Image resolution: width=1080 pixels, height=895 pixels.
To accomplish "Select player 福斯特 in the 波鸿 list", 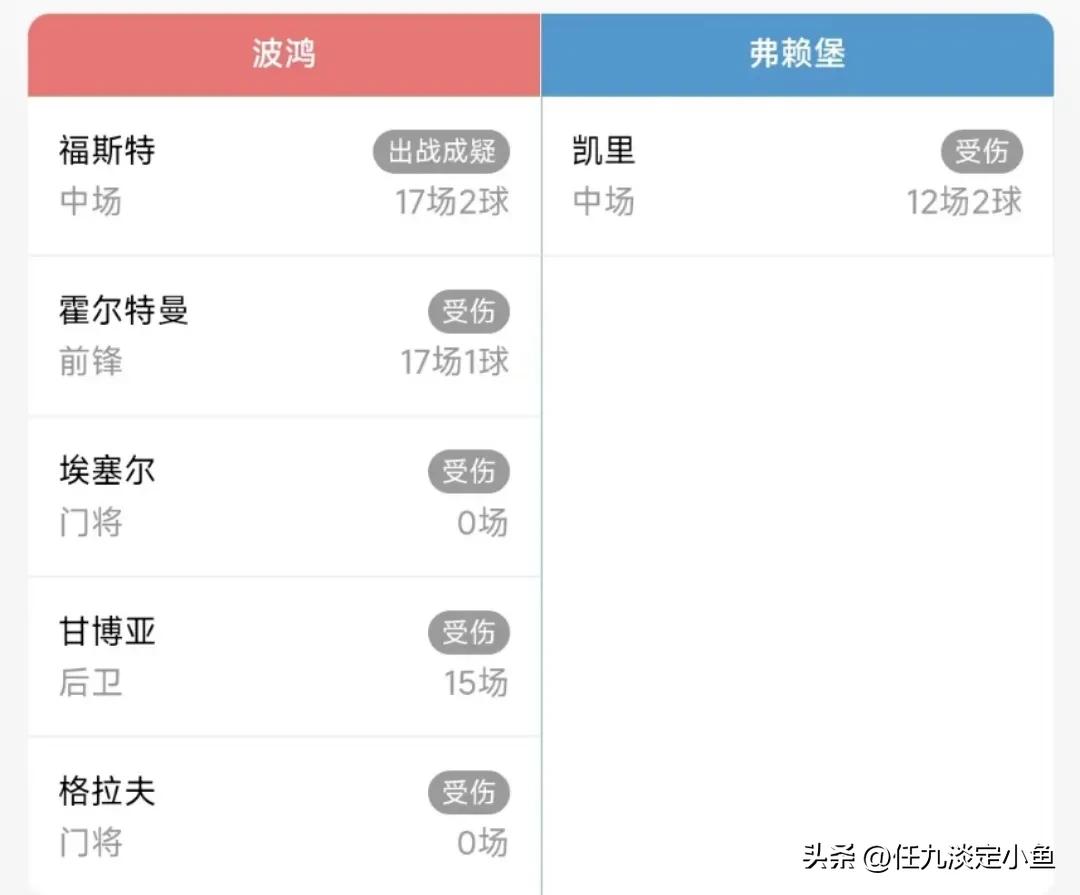I will 107,151.
